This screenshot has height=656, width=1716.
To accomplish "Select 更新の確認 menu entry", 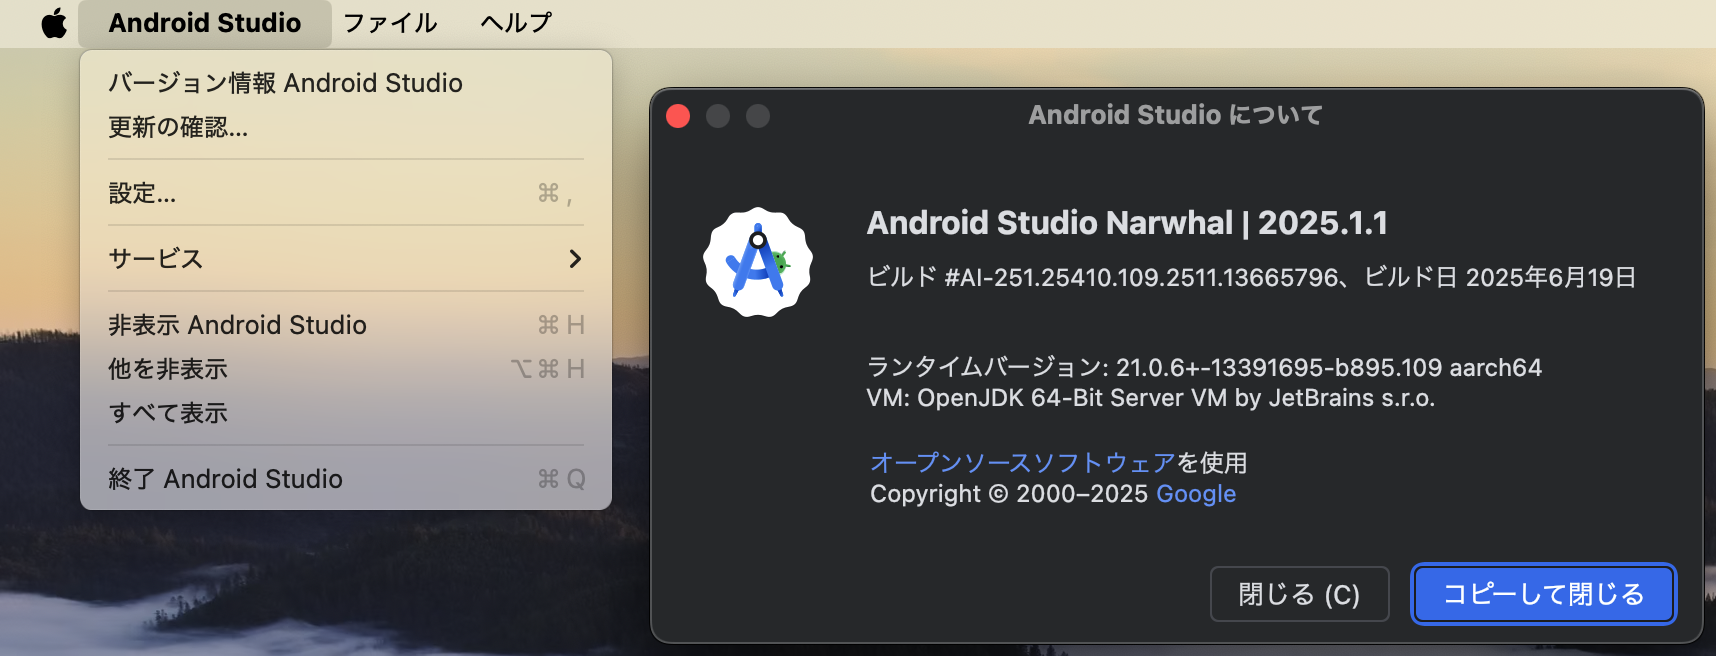I will [x=178, y=127].
